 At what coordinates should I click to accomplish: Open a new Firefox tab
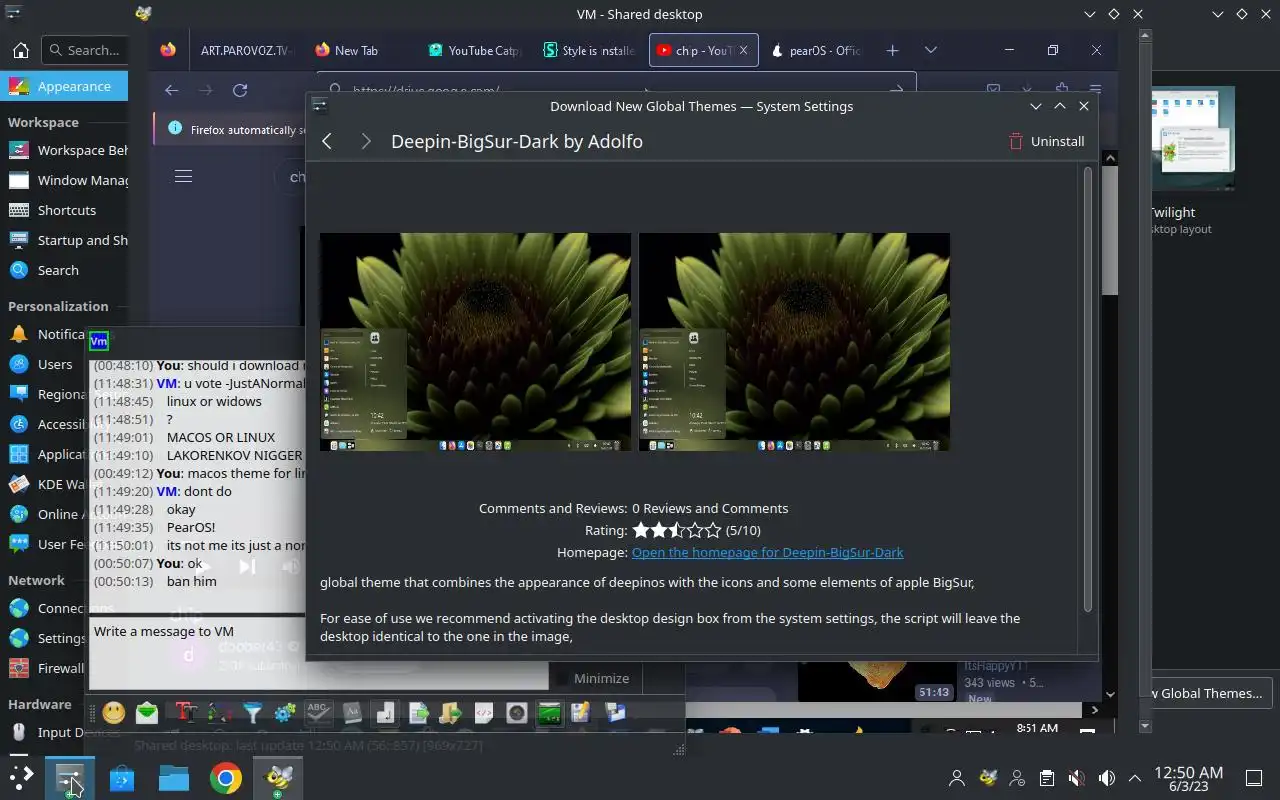892,50
